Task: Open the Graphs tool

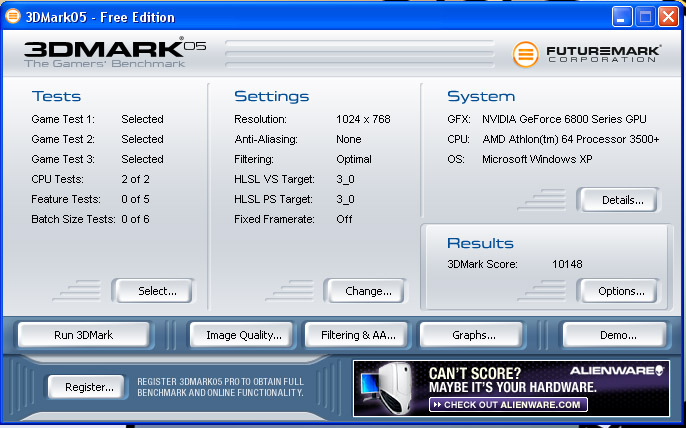Action: [471, 335]
